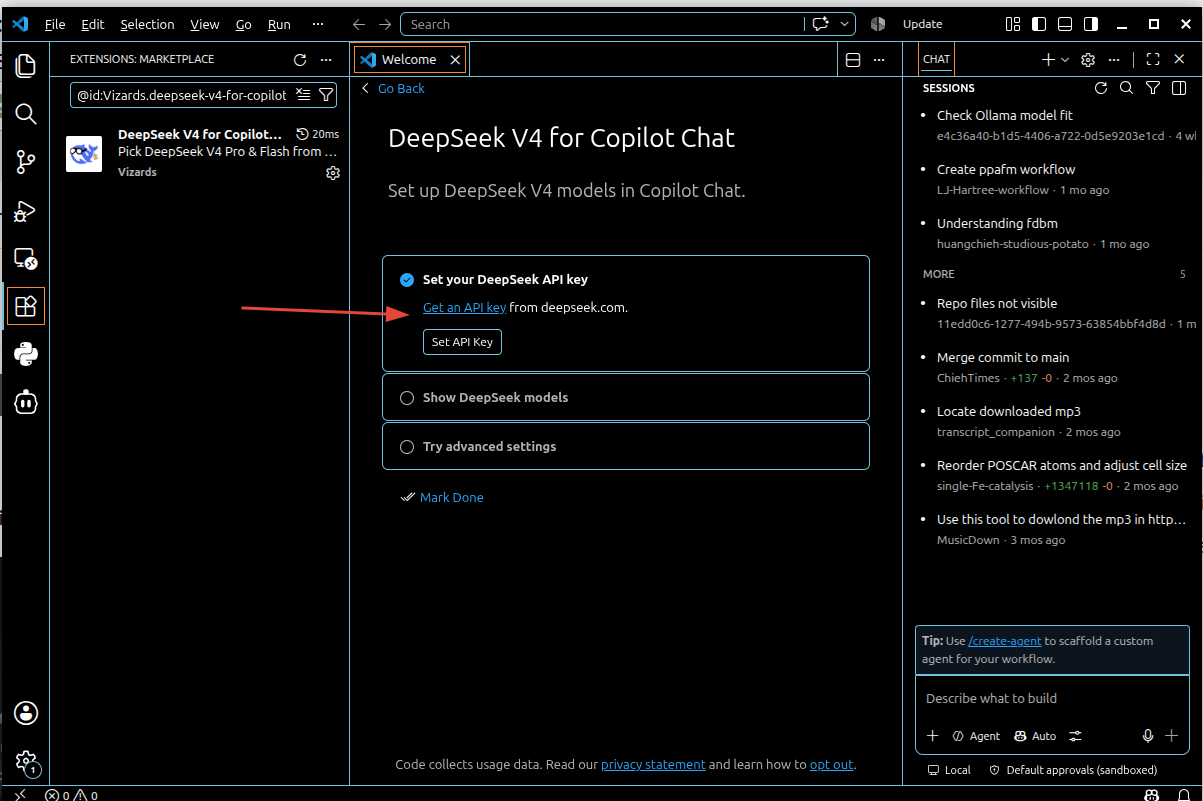Open the Remote Explorer view
The width and height of the screenshot is (1203, 801).
[x=26, y=258]
